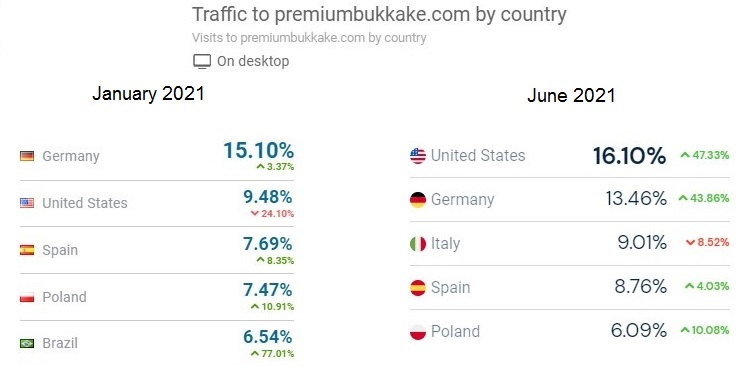Click the round Italy flag icon
Screen dimensions: 739x367
(418, 244)
